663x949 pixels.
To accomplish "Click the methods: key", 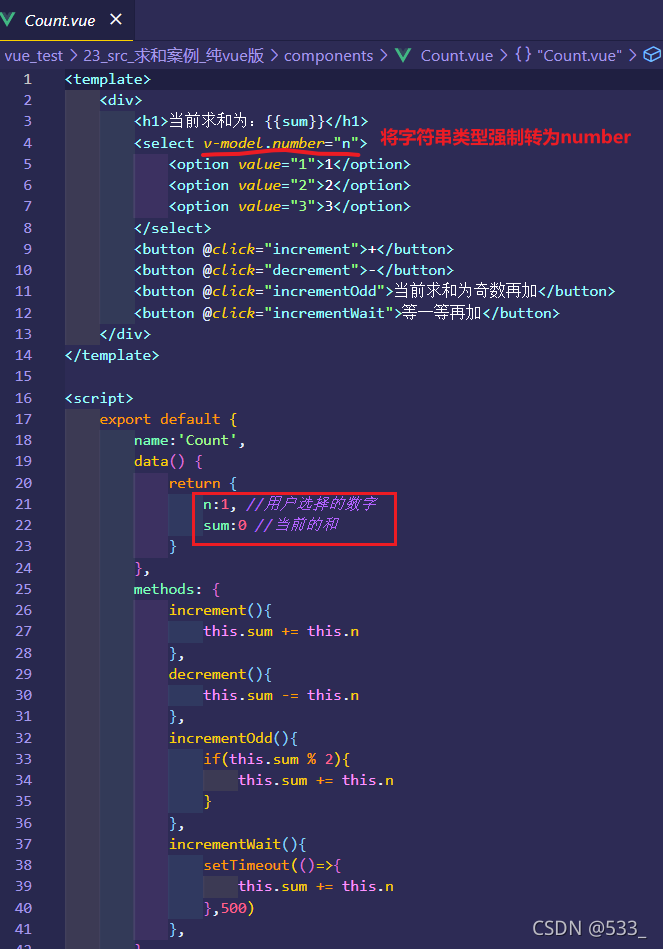I will tap(168, 589).
